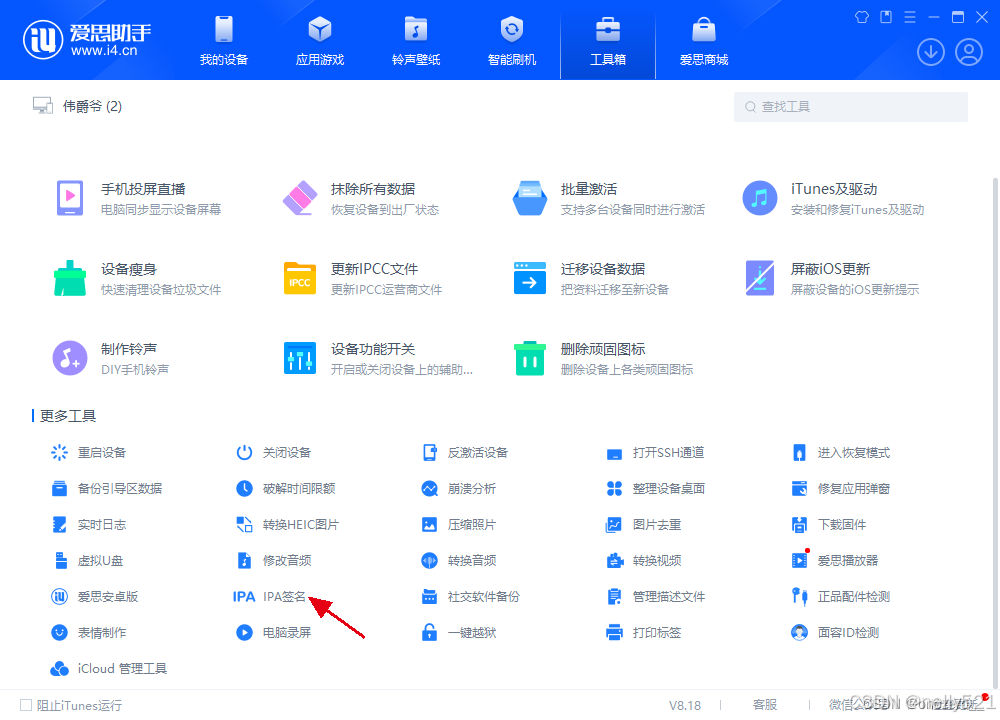Open the user account profile icon
Image resolution: width=1000 pixels, height=720 pixels.
(x=969, y=52)
